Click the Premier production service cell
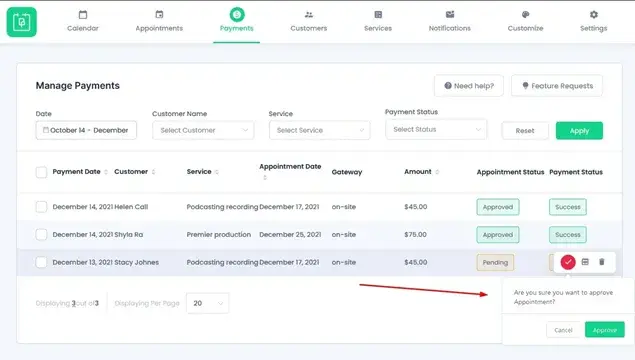The image size is (635, 360). pyautogui.click(x=219, y=234)
